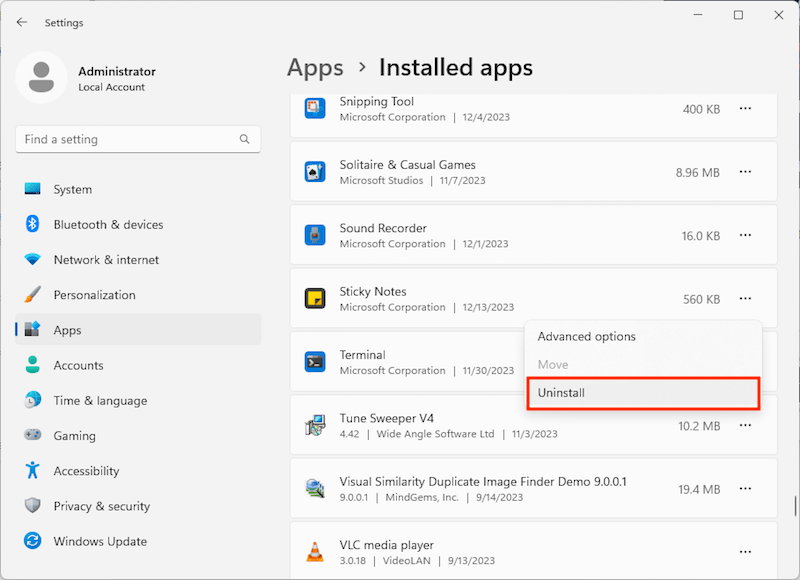Image resolution: width=800 pixels, height=580 pixels.
Task: Click the Tune Sweeper V4 icon
Action: click(315, 425)
